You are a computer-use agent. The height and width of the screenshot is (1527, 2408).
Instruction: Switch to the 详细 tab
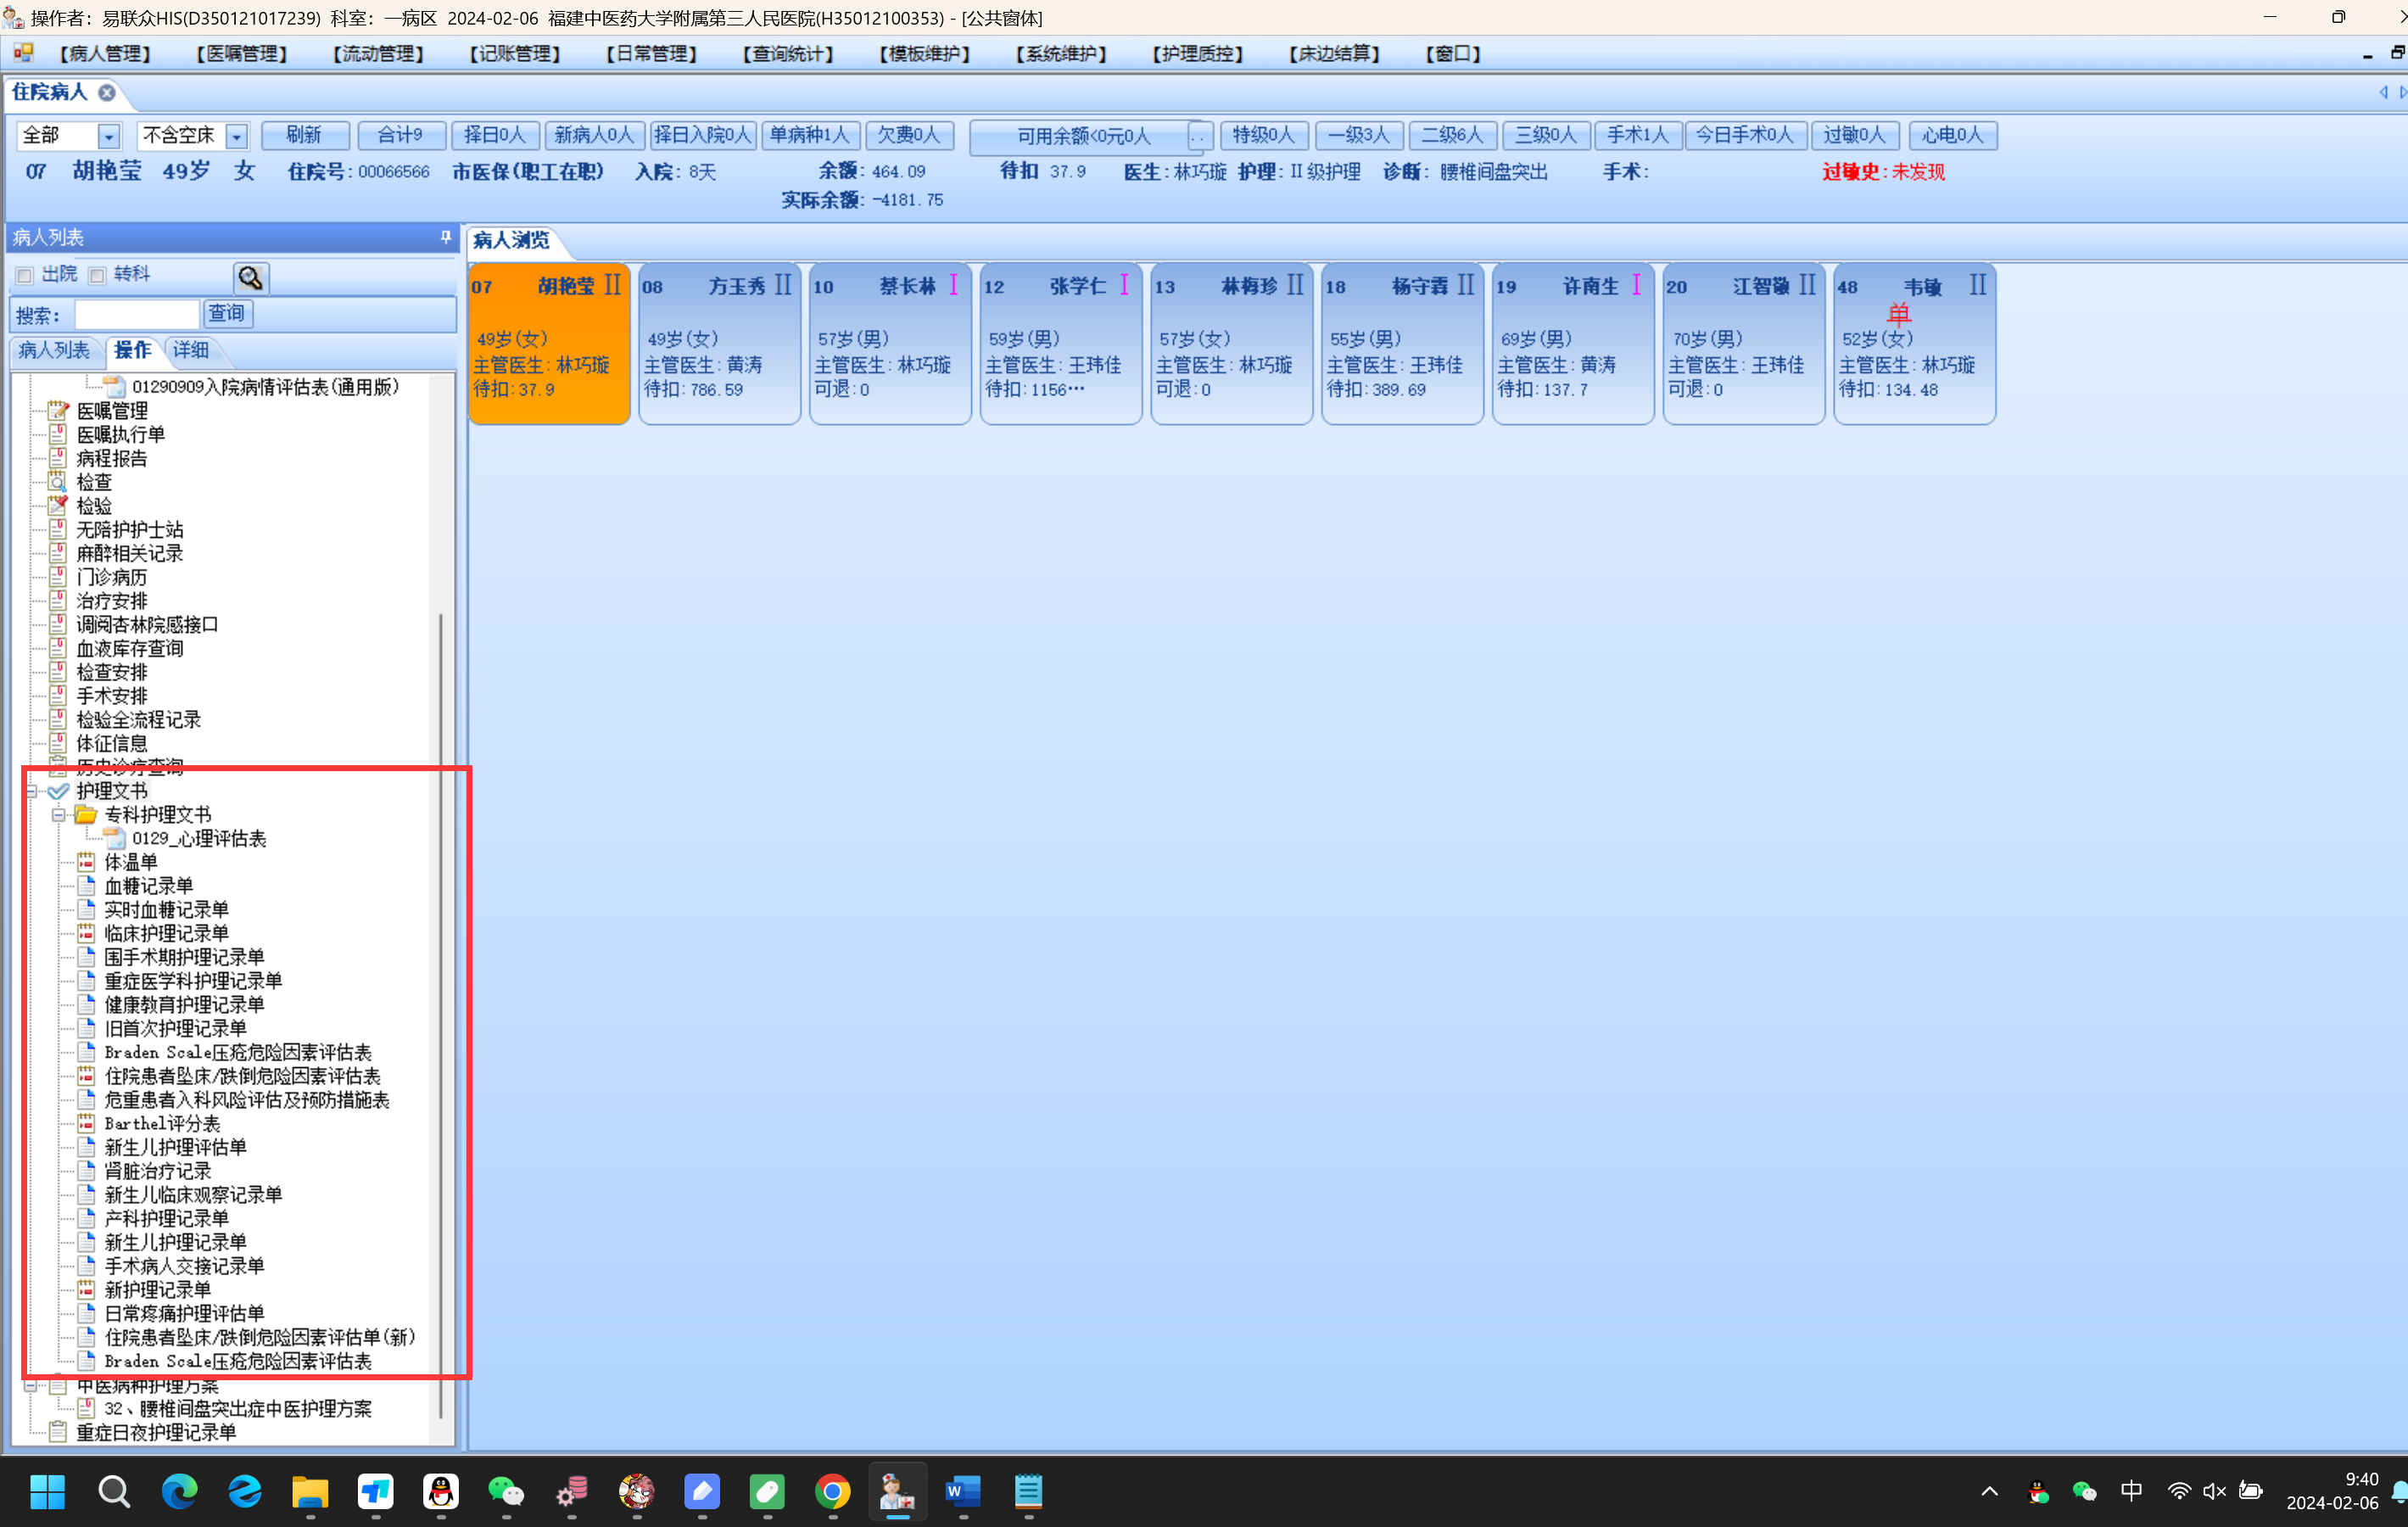191,350
